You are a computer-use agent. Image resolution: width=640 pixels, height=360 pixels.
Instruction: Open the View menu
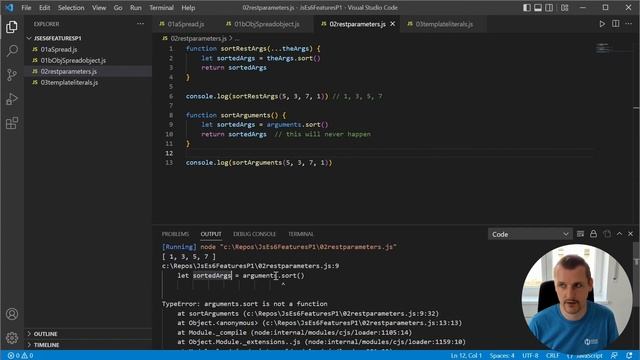(x=99, y=8)
